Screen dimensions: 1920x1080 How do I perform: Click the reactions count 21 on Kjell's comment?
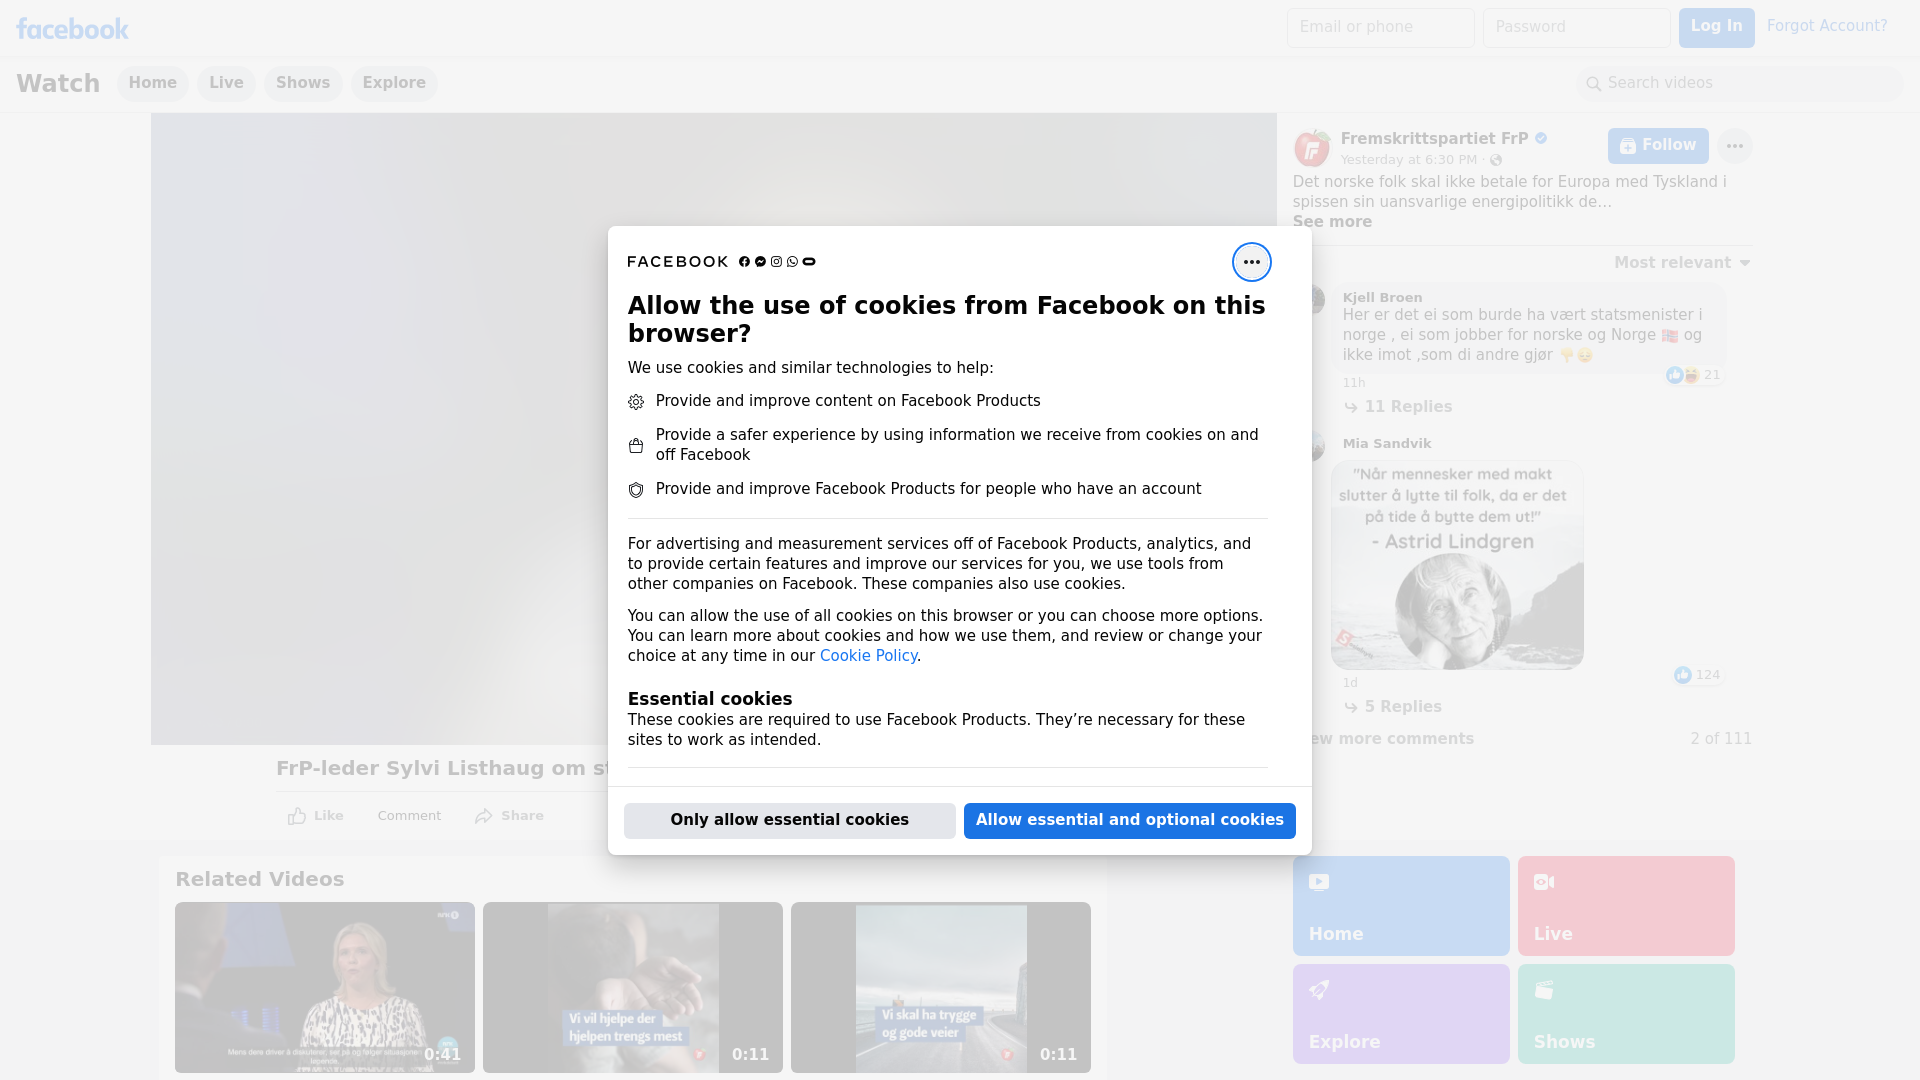pos(1693,375)
